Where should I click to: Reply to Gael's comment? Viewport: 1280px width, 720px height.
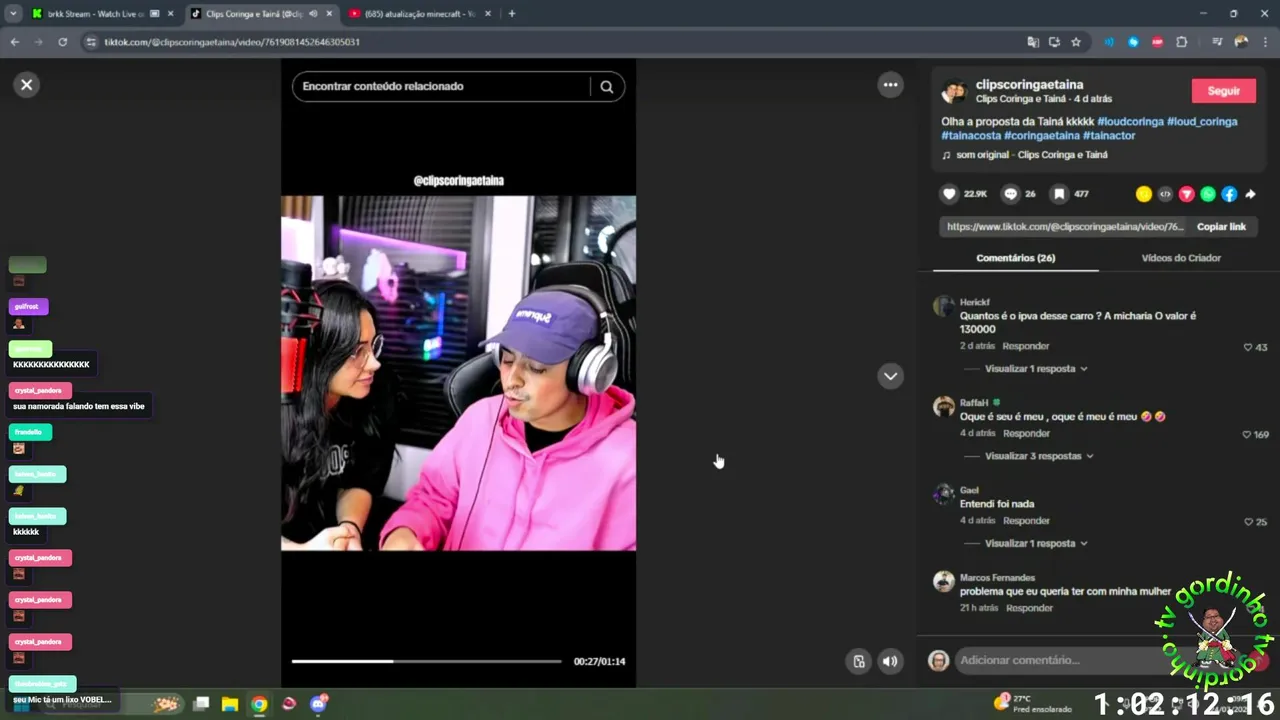click(x=1026, y=521)
